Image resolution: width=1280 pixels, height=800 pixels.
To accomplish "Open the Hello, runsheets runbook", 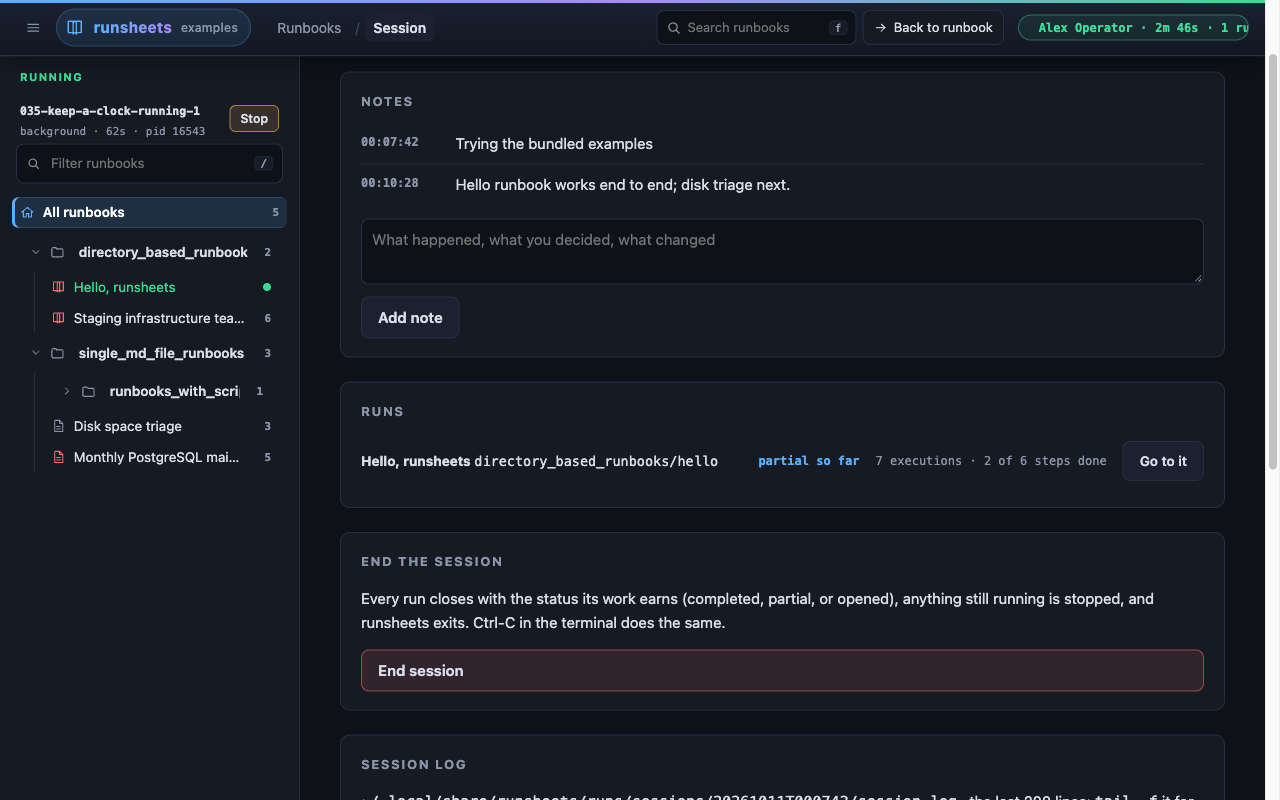I will point(124,287).
